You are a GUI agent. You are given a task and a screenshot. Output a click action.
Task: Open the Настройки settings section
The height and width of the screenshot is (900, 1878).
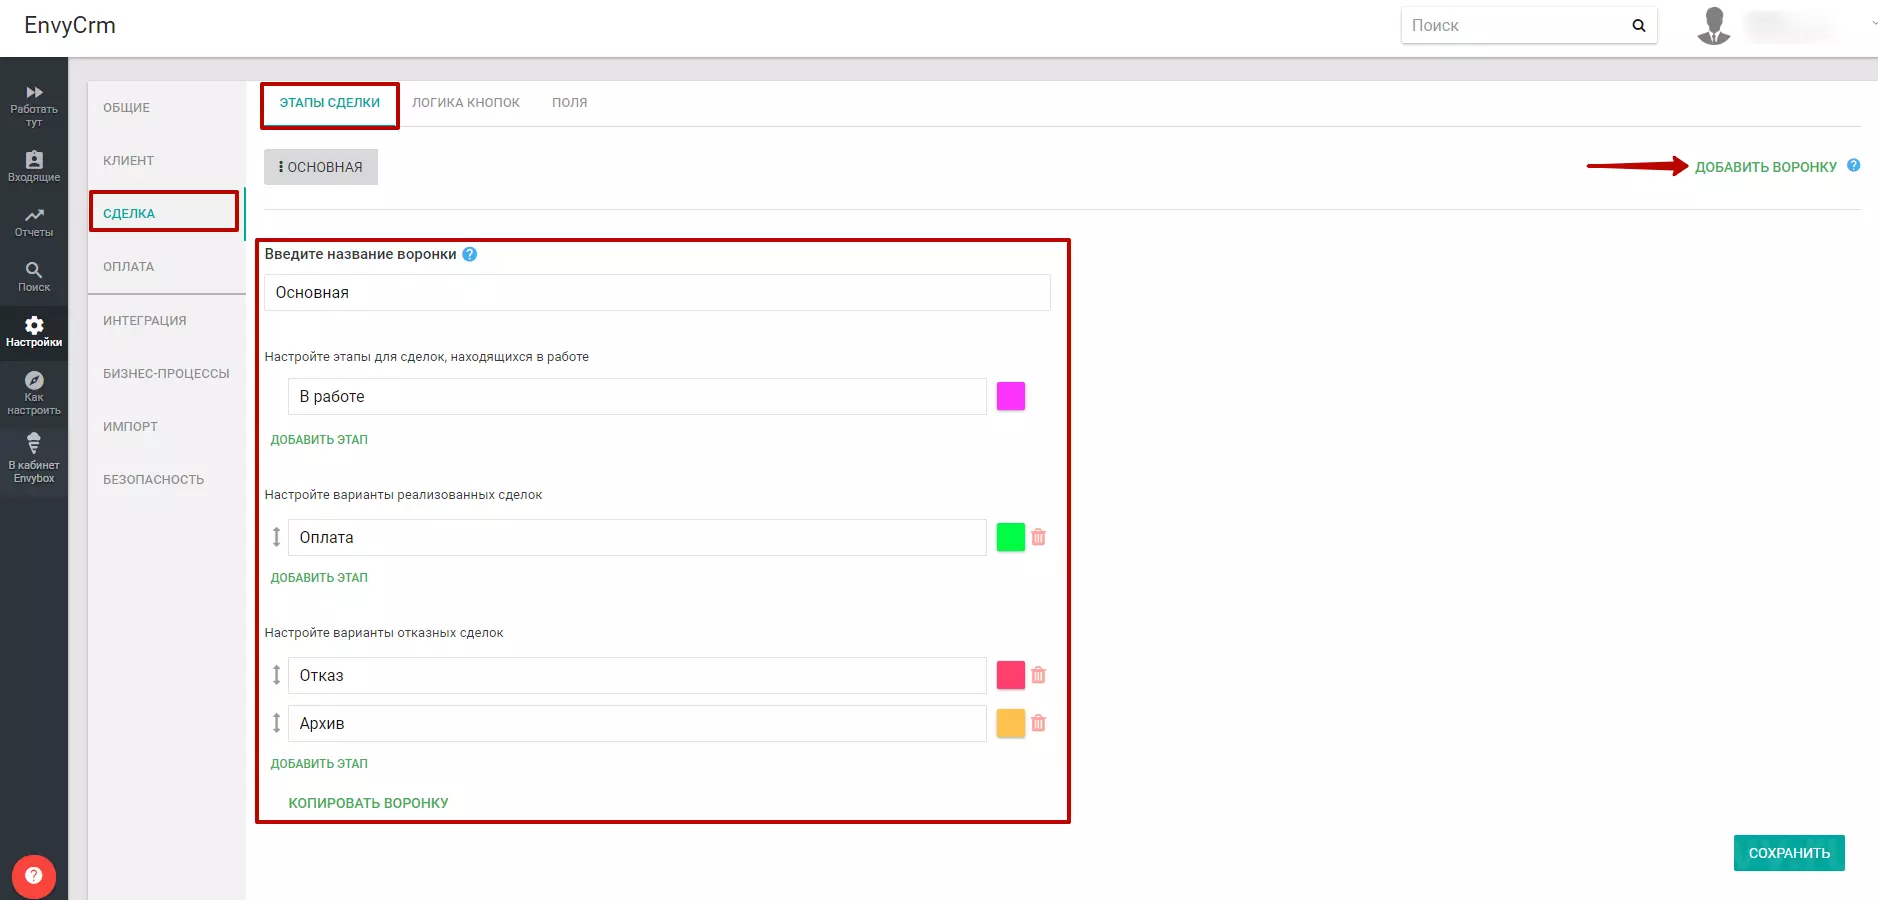pyautogui.click(x=34, y=331)
